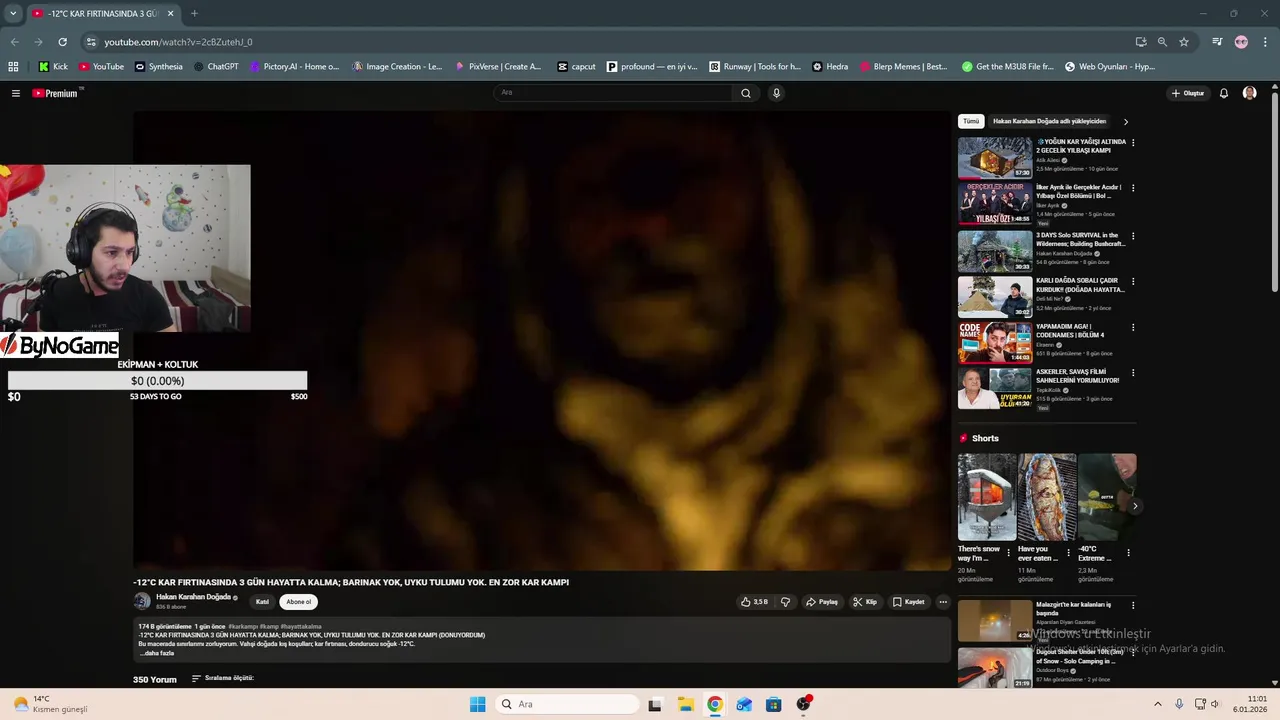Activate voice search microphone icon
The image size is (1280, 720).
pyautogui.click(x=776, y=93)
